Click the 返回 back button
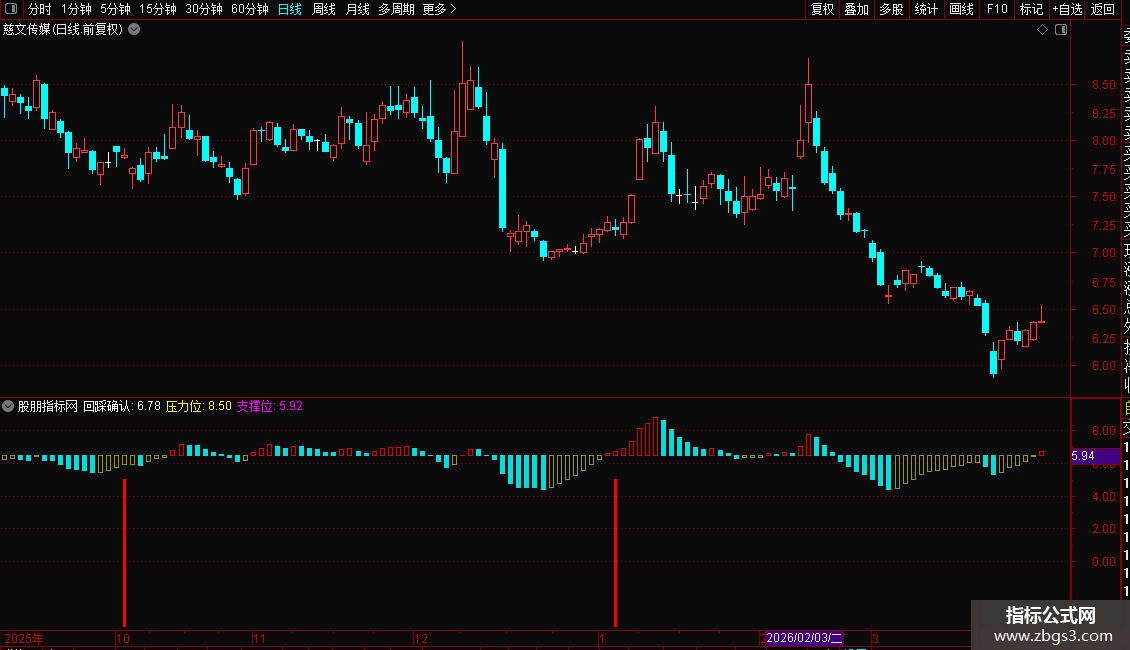This screenshot has width=1130, height=650. pyautogui.click(x=1103, y=9)
